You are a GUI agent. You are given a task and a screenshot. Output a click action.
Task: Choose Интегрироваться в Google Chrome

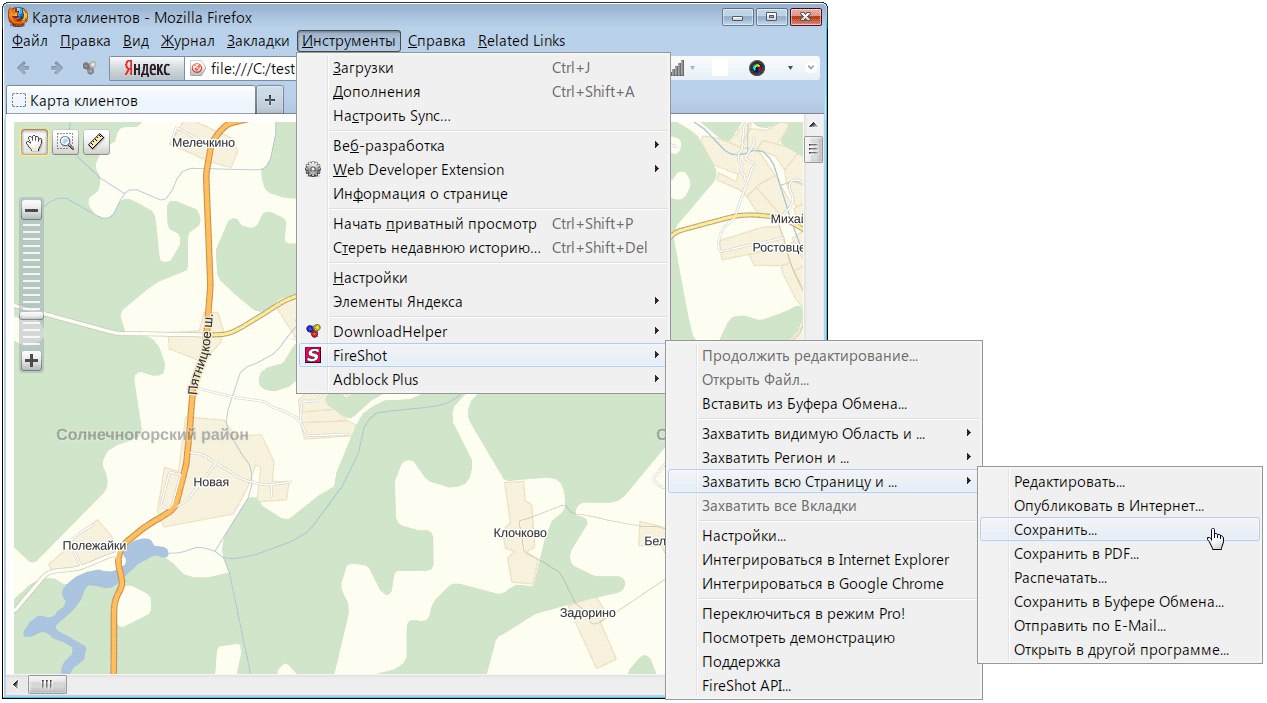click(824, 584)
